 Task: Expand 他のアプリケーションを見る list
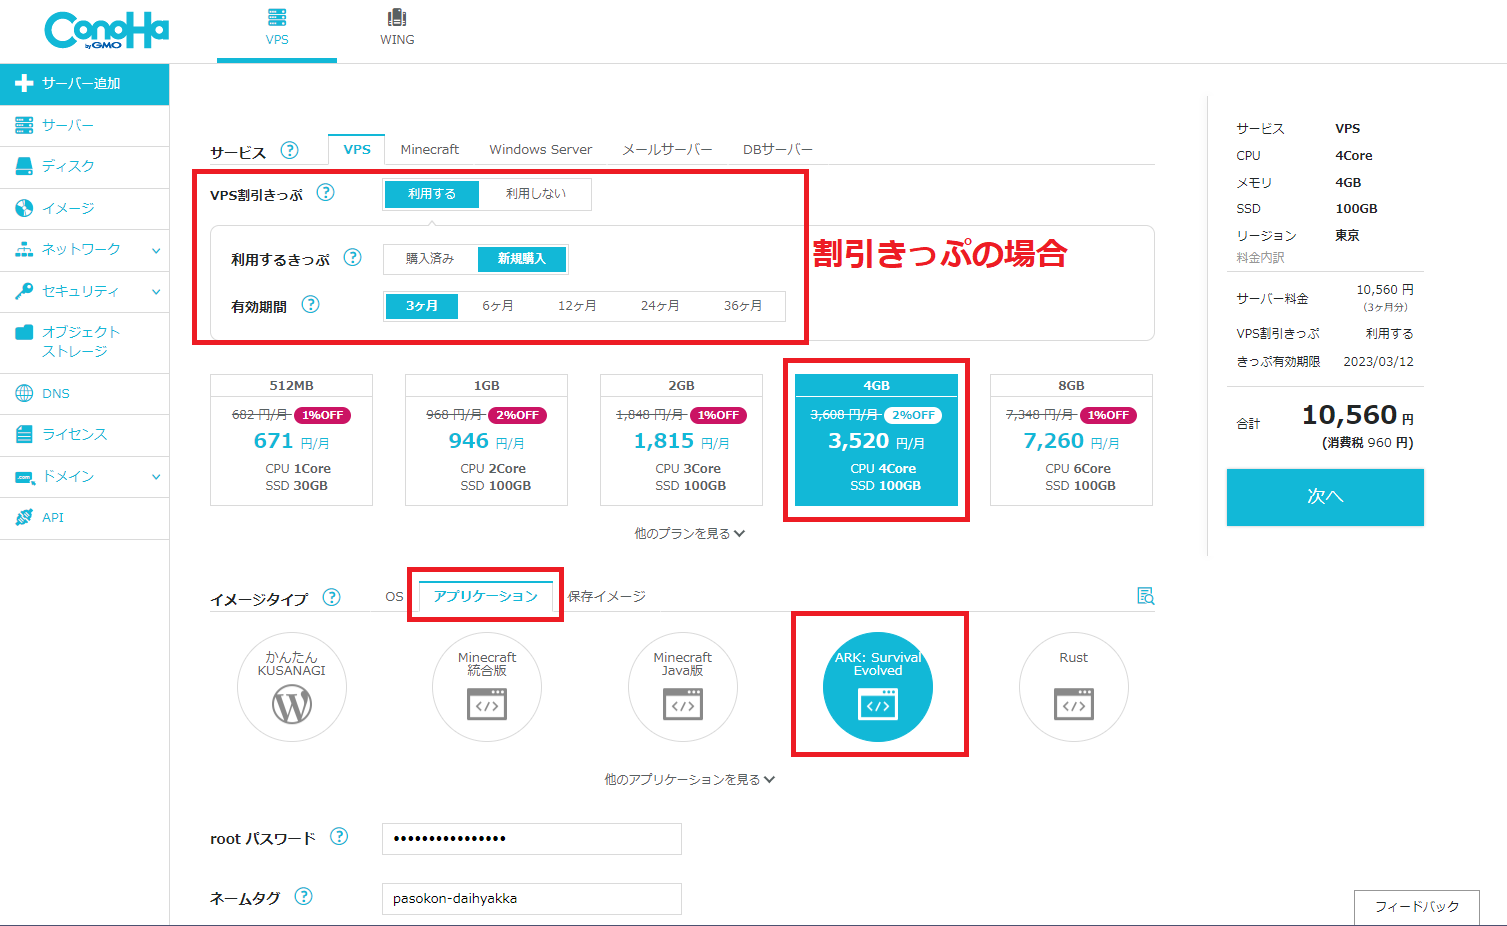tap(689, 780)
